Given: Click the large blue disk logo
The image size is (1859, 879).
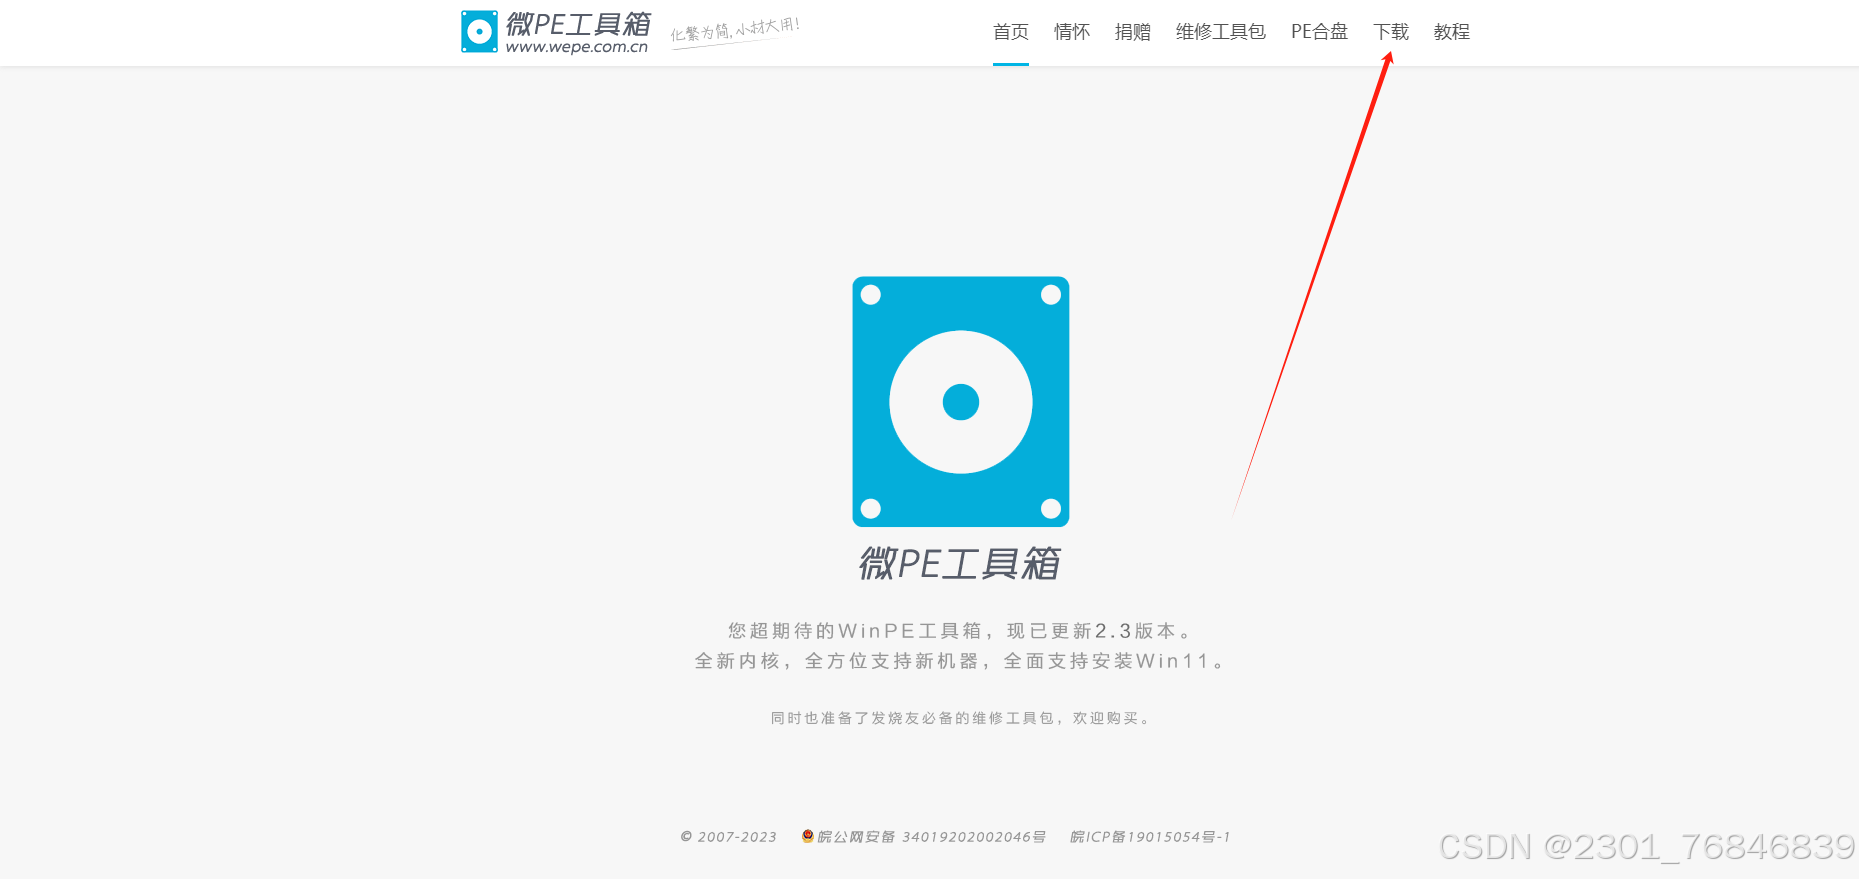Looking at the screenshot, I should click(x=961, y=401).
